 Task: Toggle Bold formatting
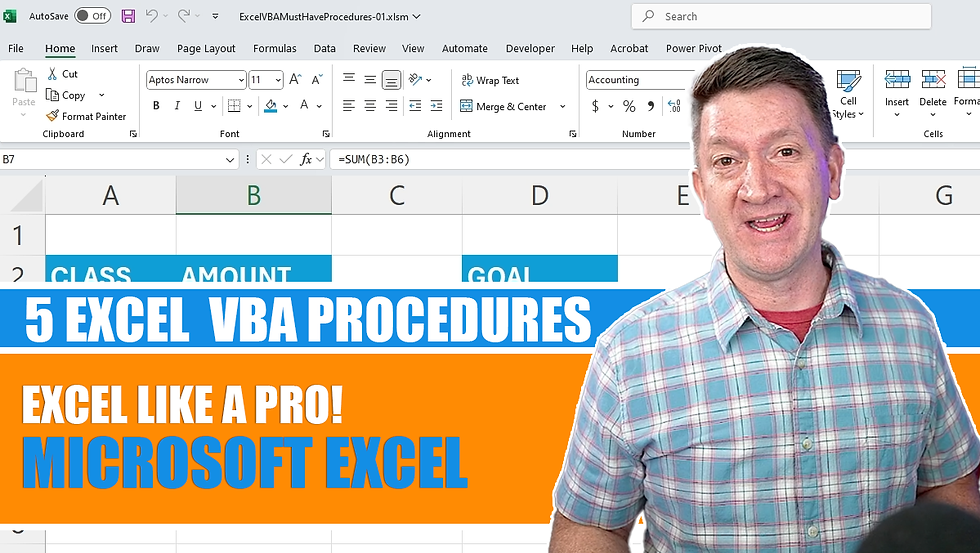(x=156, y=106)
